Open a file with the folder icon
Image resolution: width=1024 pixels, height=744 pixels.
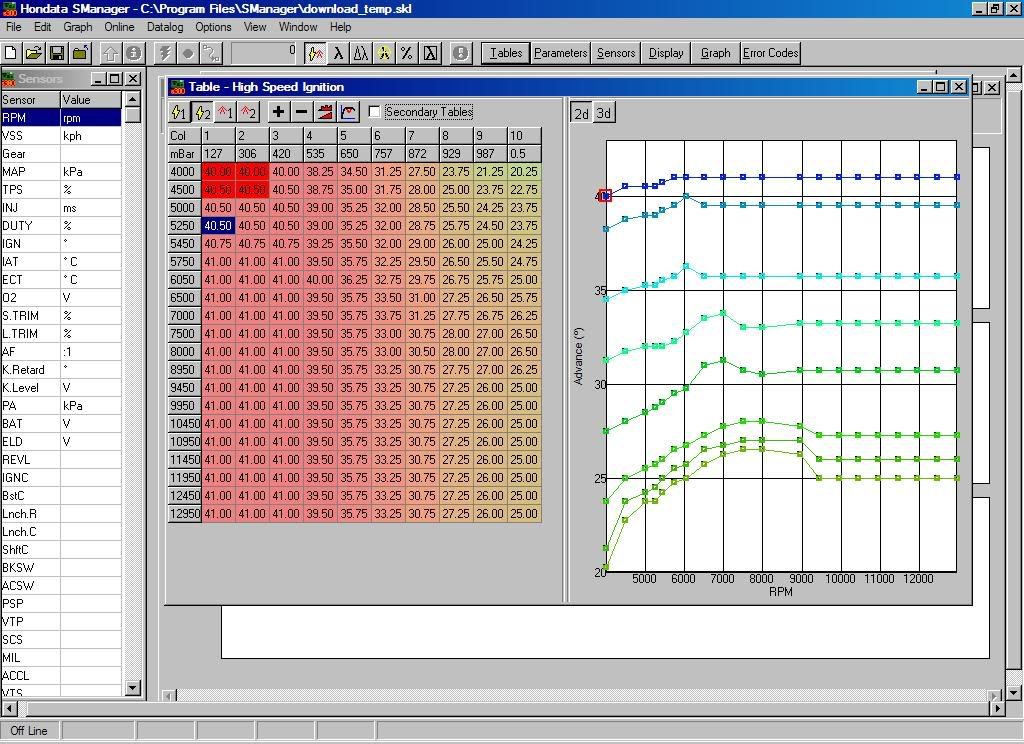33,53
